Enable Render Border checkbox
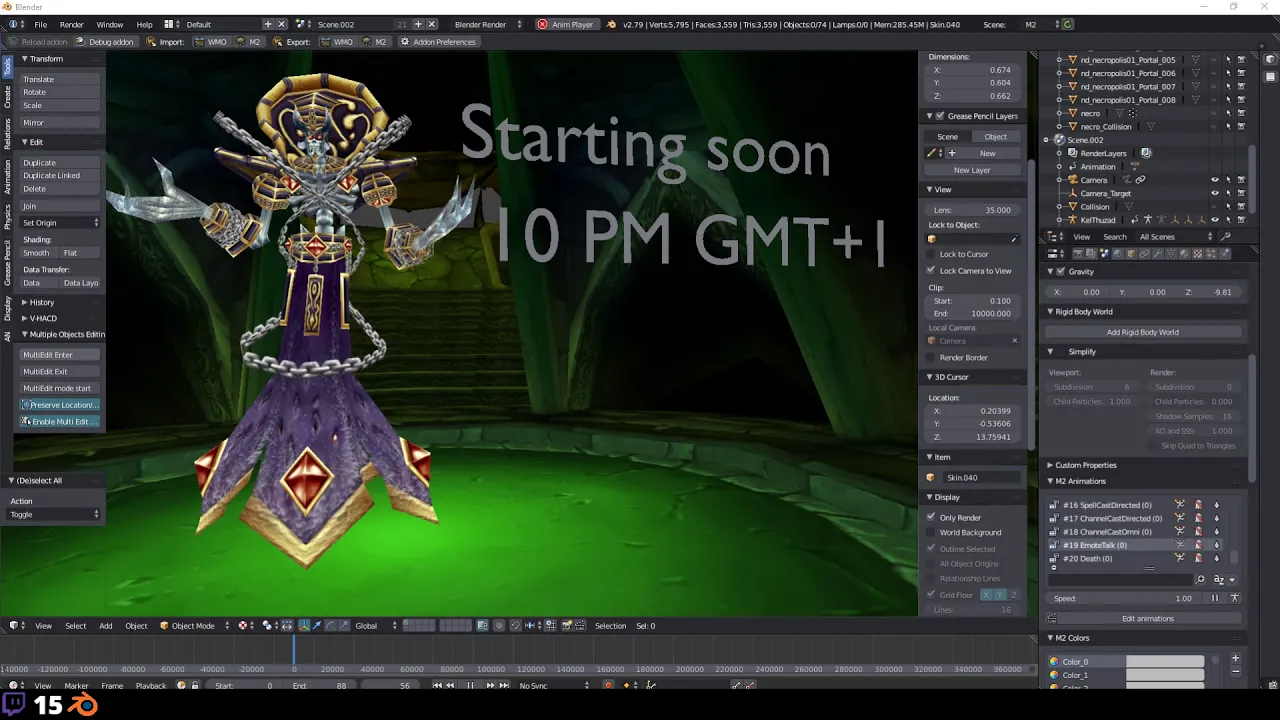This screenshot has width=1280, height=720. click(931, 357)
